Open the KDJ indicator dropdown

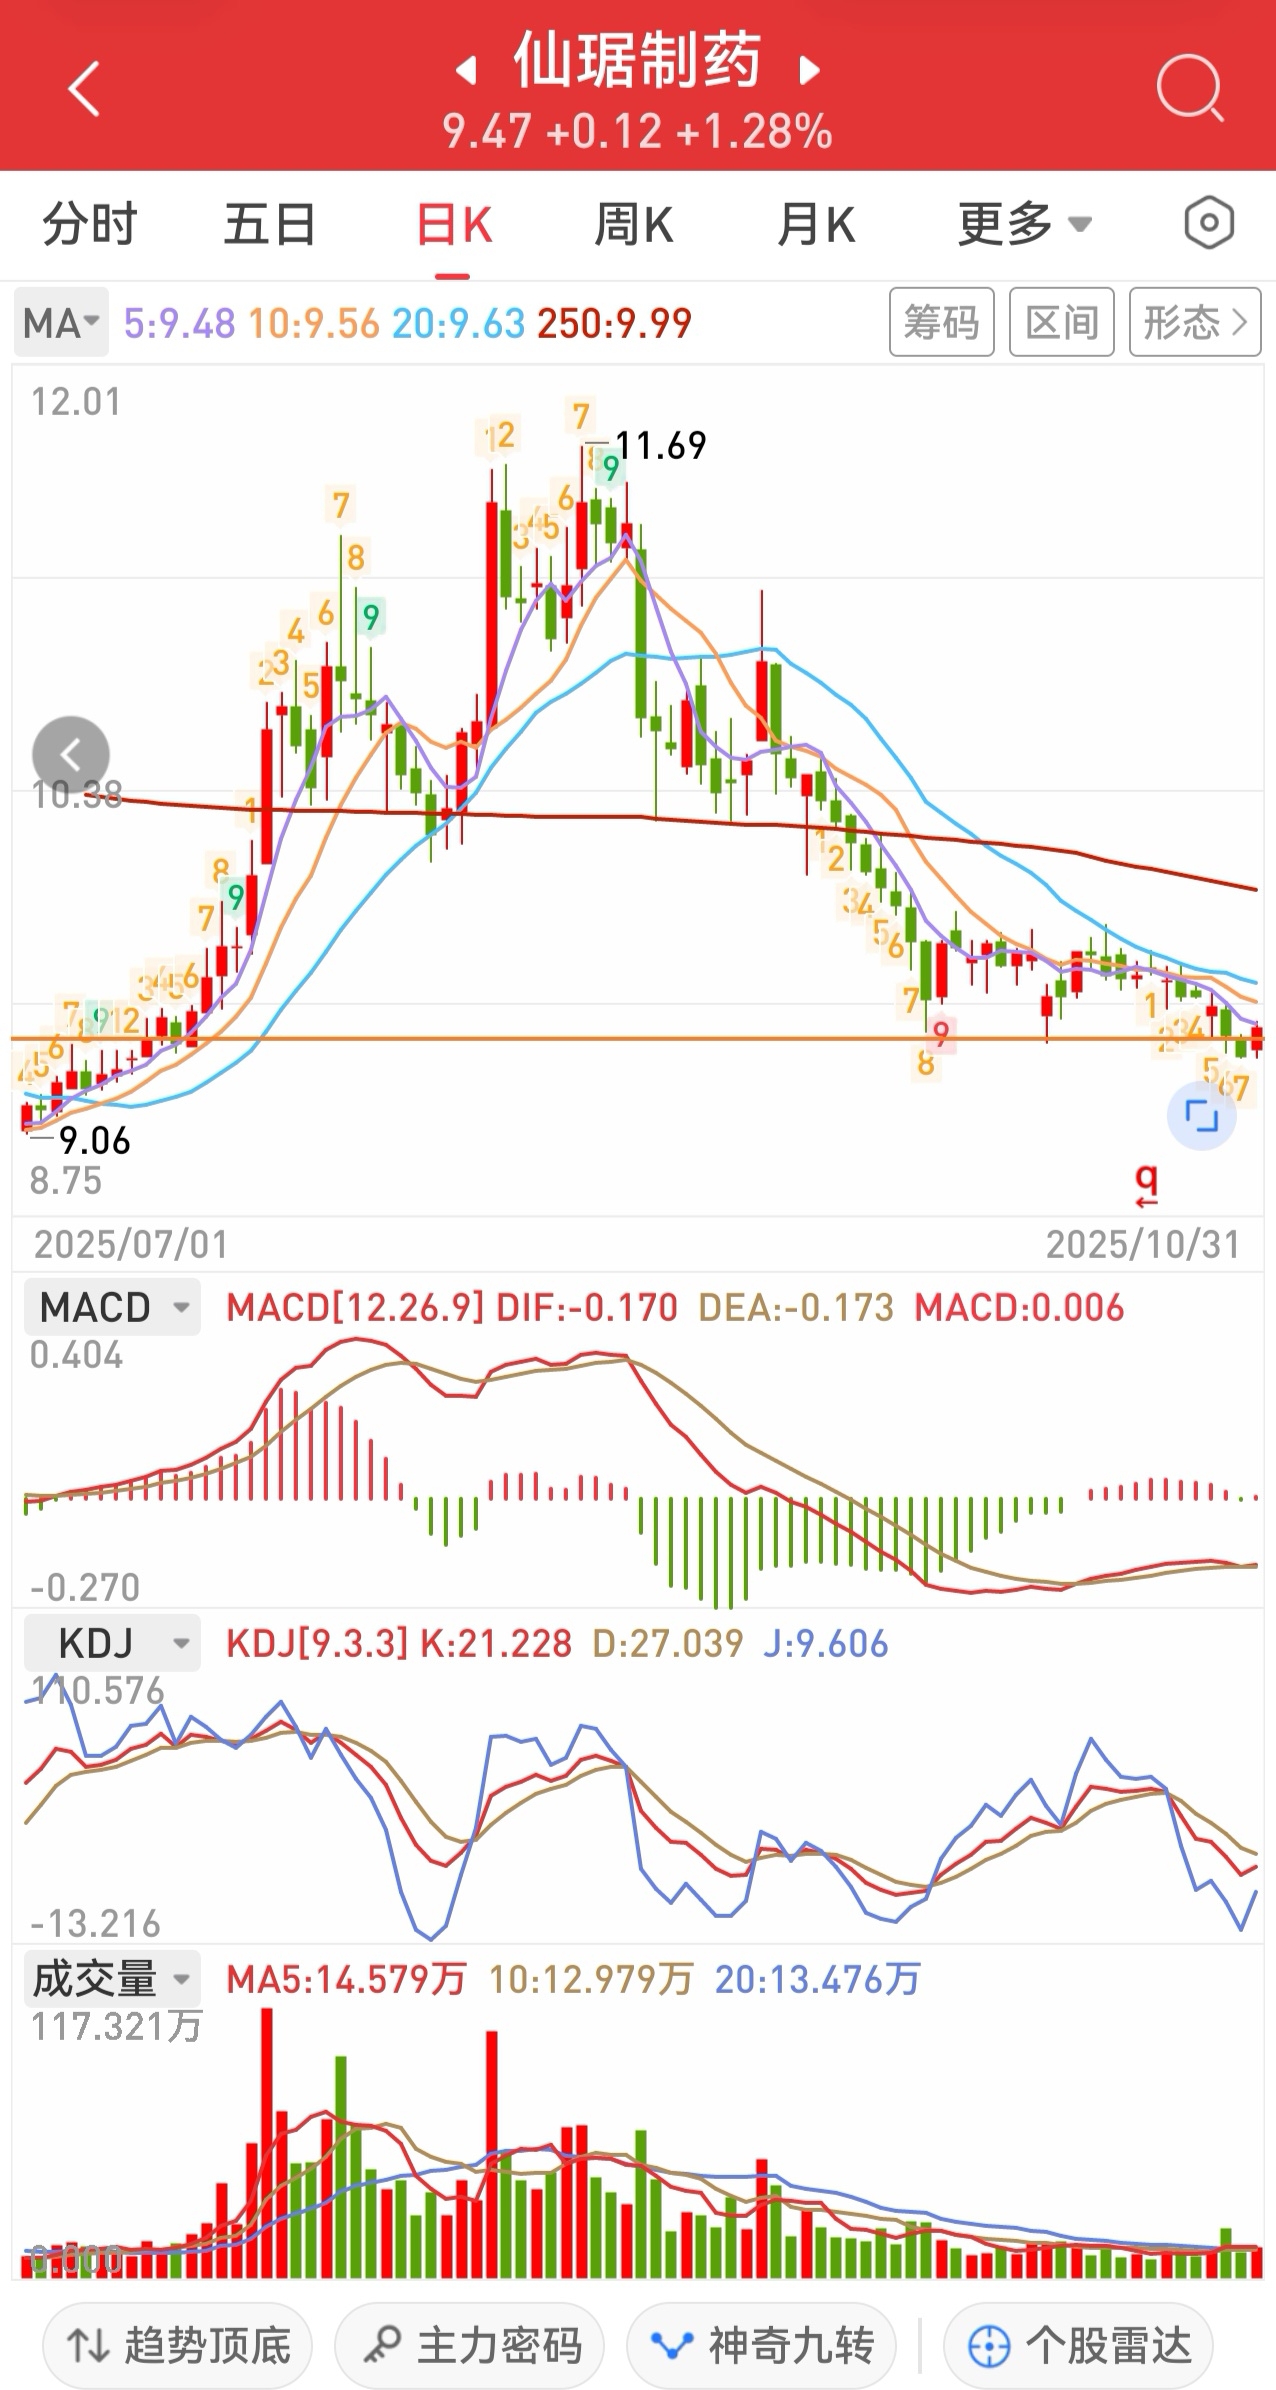pyautogui.click(x=112, y=1643)
